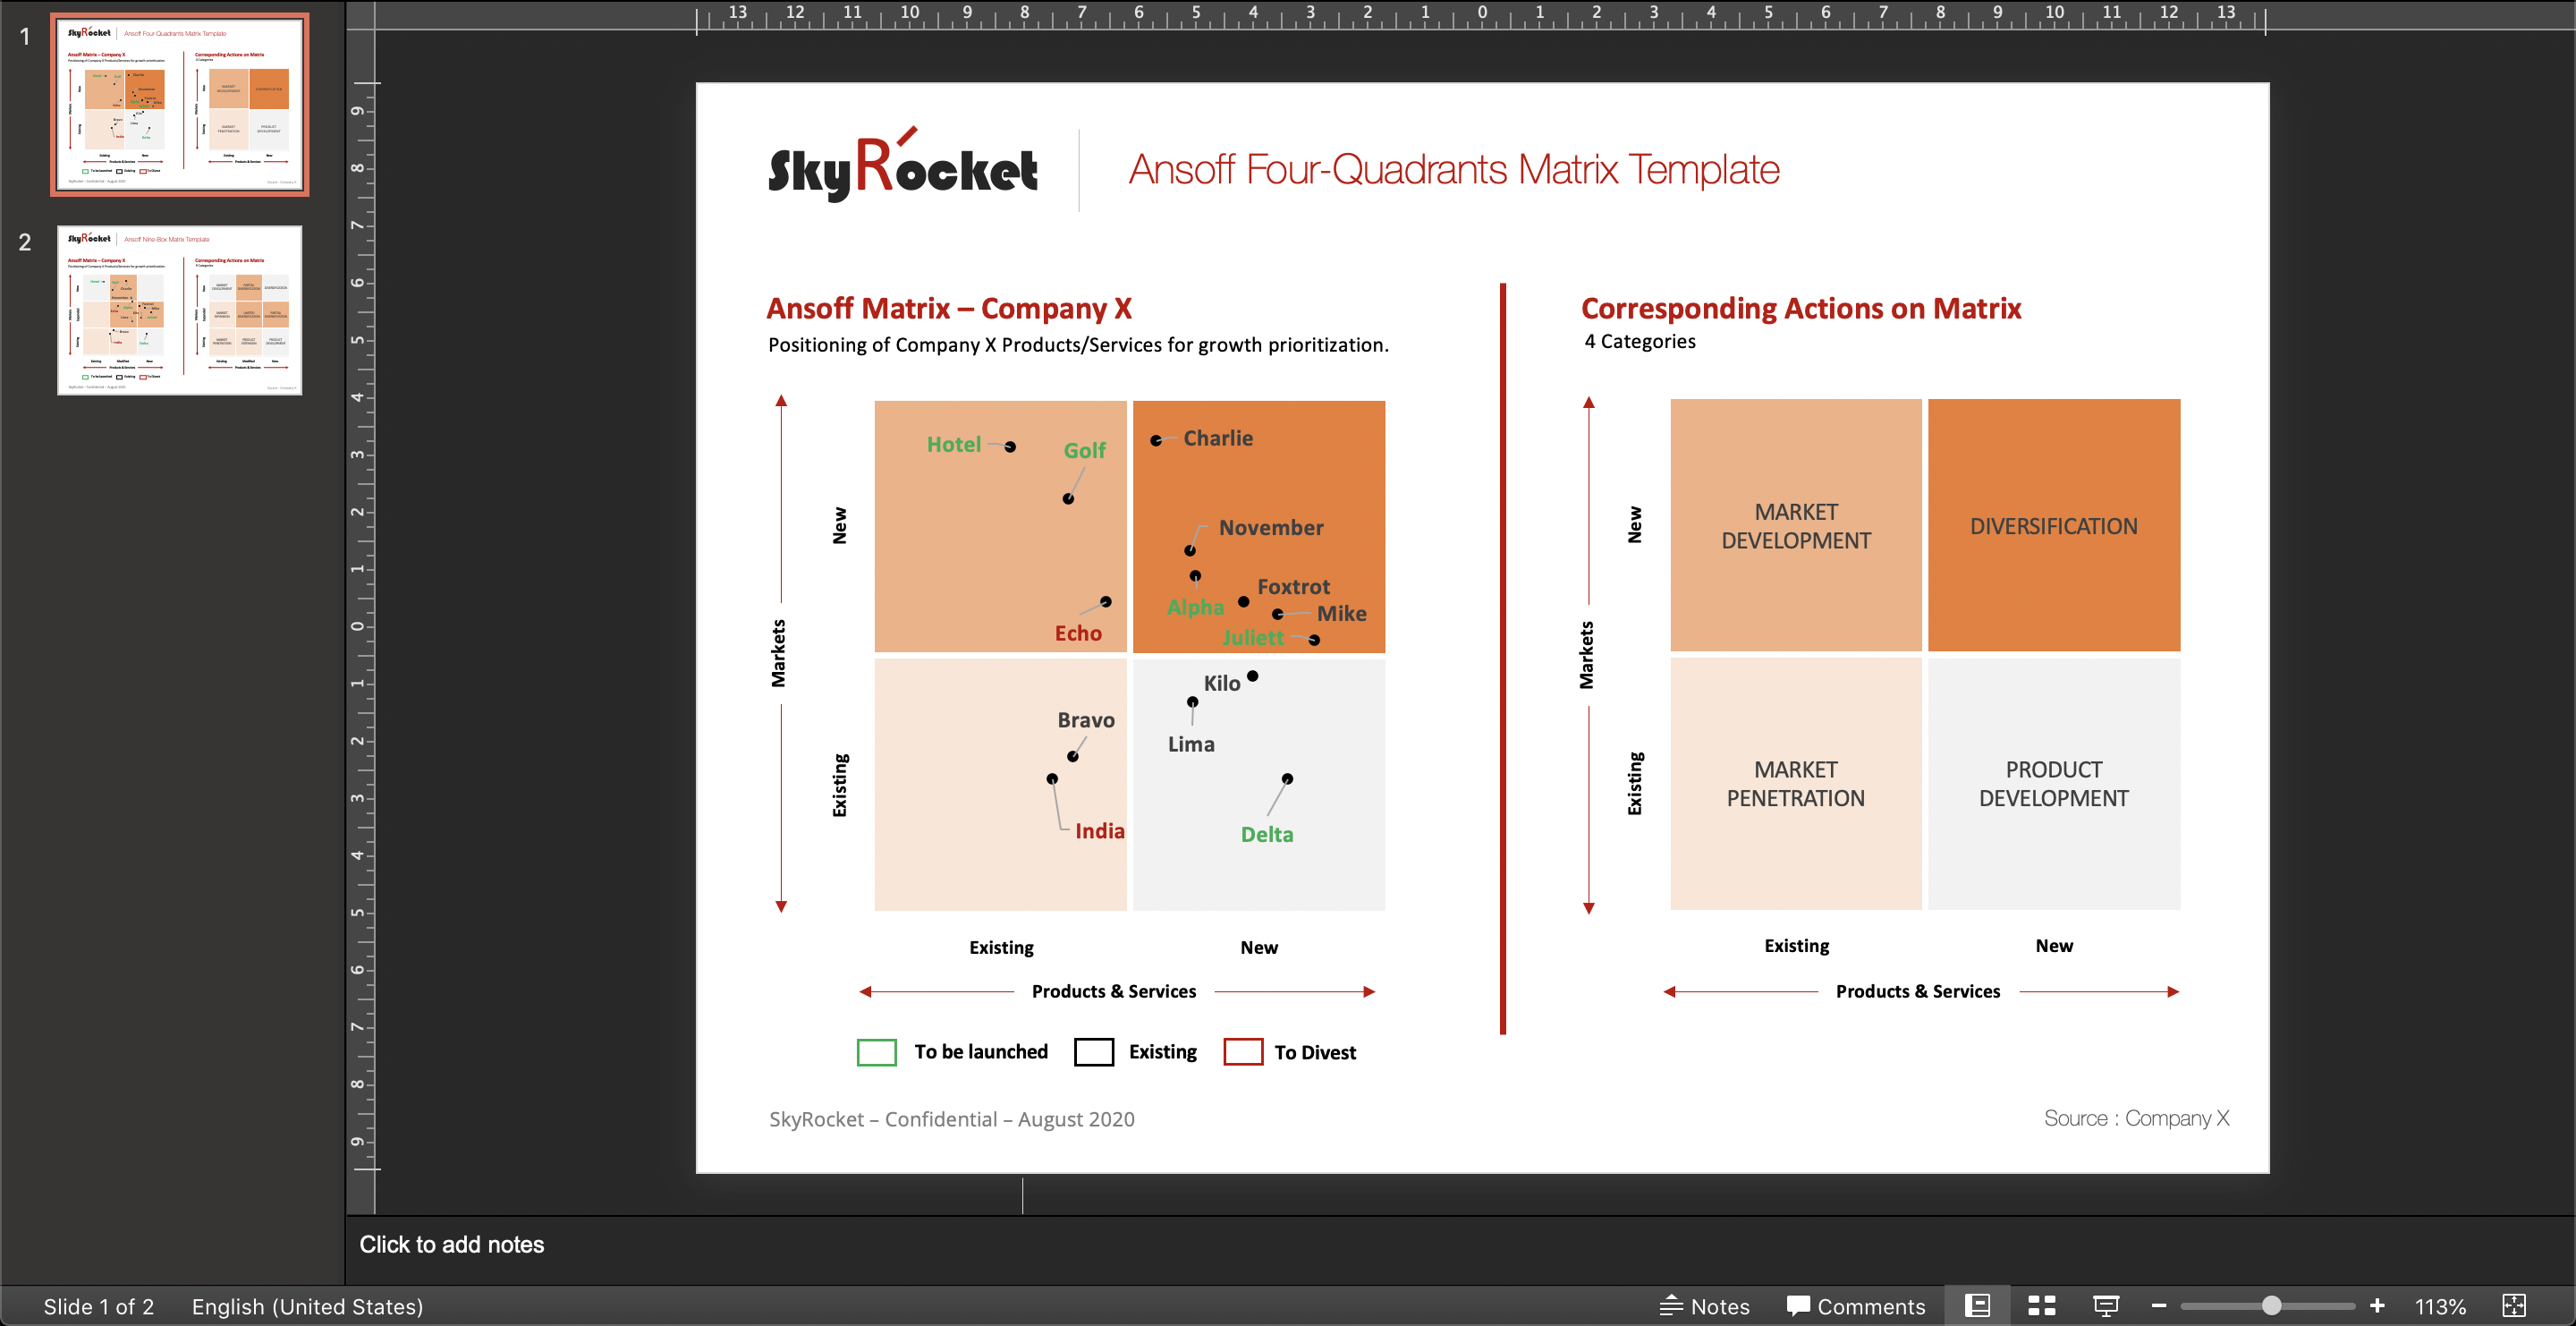Select left matrix Markets axis label
The image size is (2576, 1326).
coord(778,653)
